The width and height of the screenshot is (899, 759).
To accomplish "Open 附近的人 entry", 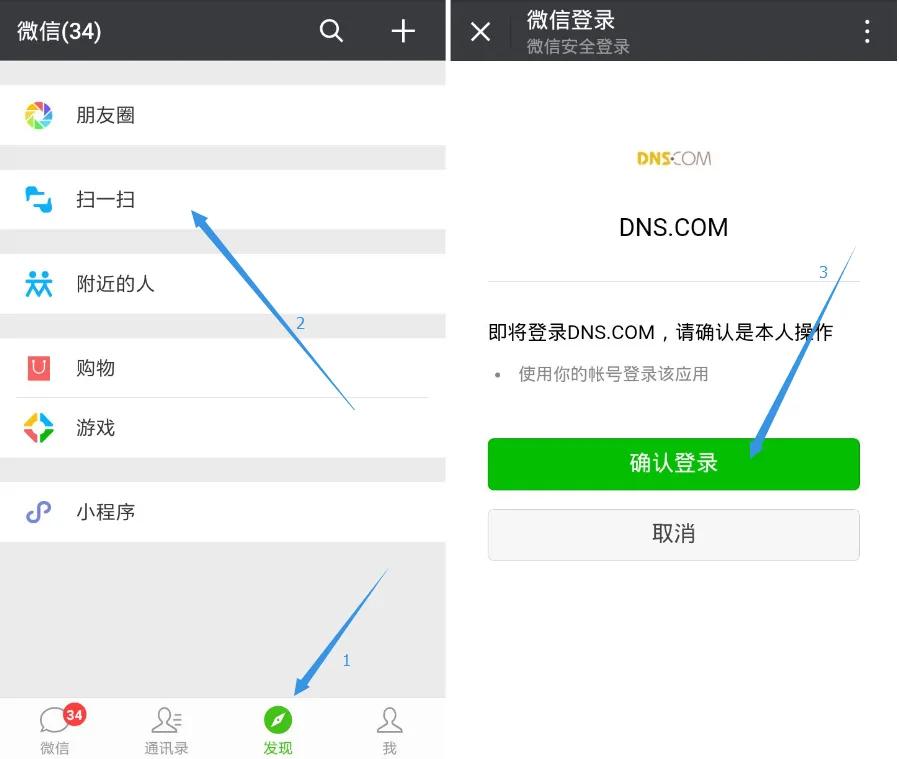I will pos(222,284).
